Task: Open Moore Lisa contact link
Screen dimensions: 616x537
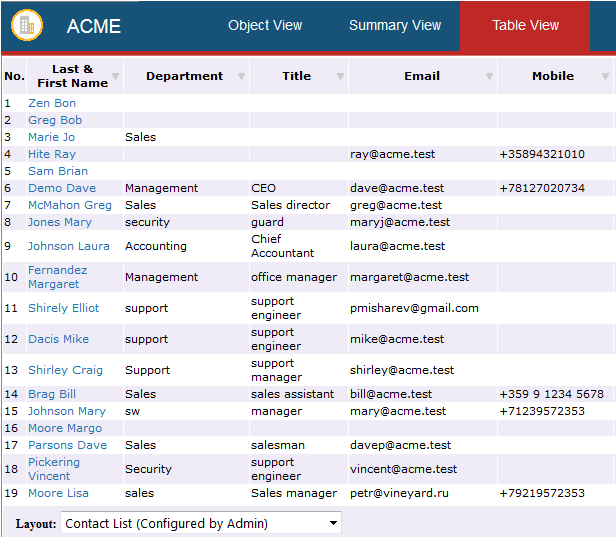Action: pos(58,493)
